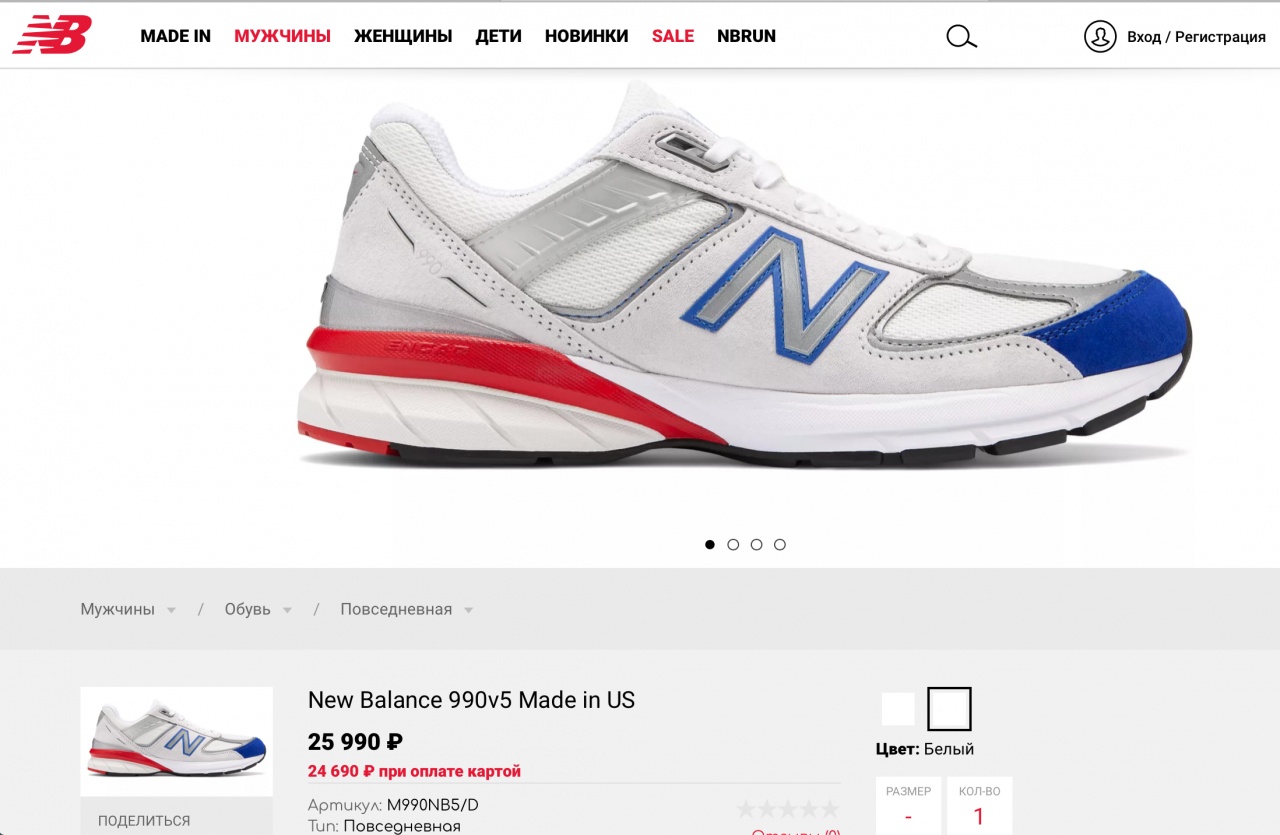Click the star rating icons
Screen dimensions: 1280x835
(x=788, y=809)
